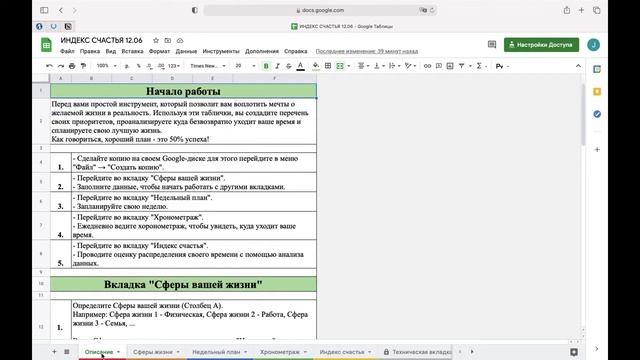Increase decimal places

(x=161, y=66)
